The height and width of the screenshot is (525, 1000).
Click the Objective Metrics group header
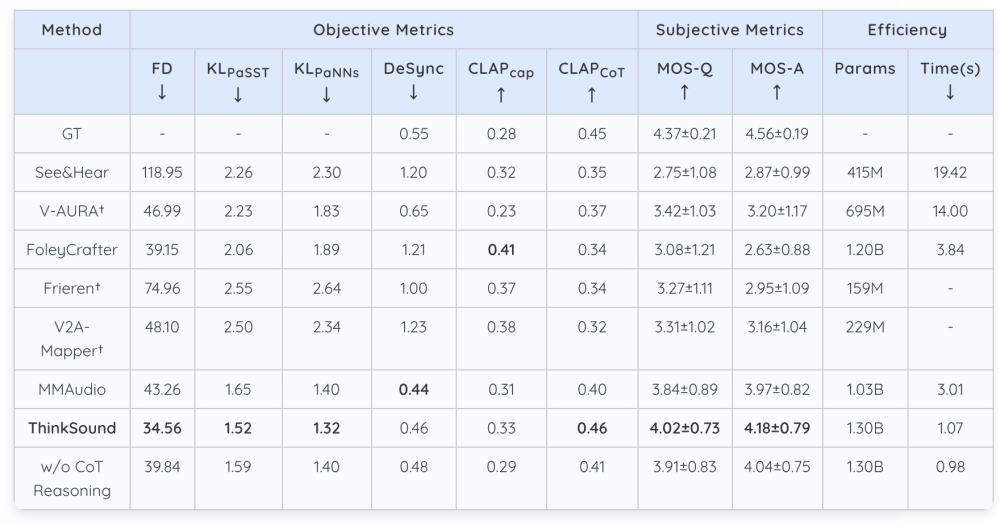click(x=383, y=30)
